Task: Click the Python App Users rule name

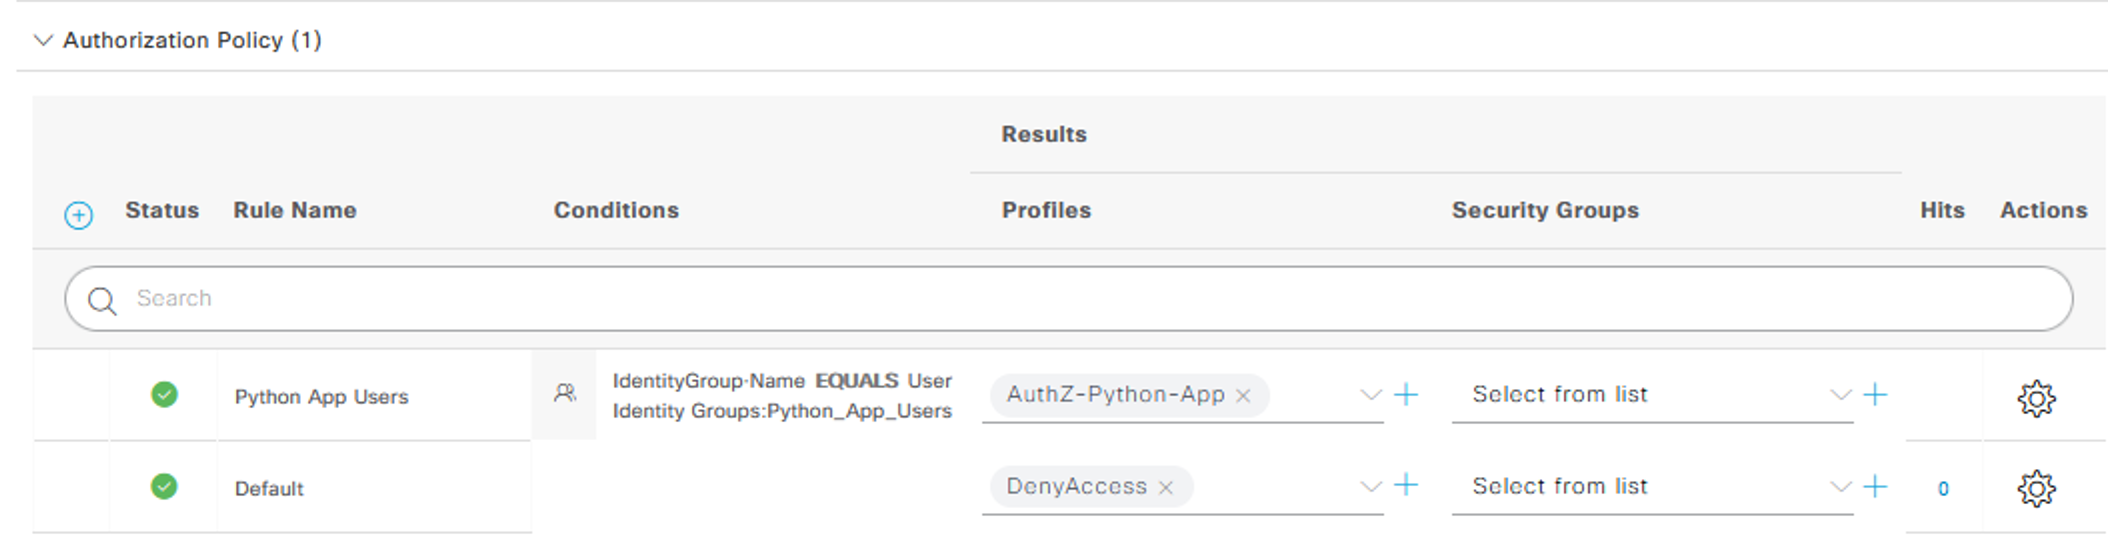Action: (x=321, y=397)
